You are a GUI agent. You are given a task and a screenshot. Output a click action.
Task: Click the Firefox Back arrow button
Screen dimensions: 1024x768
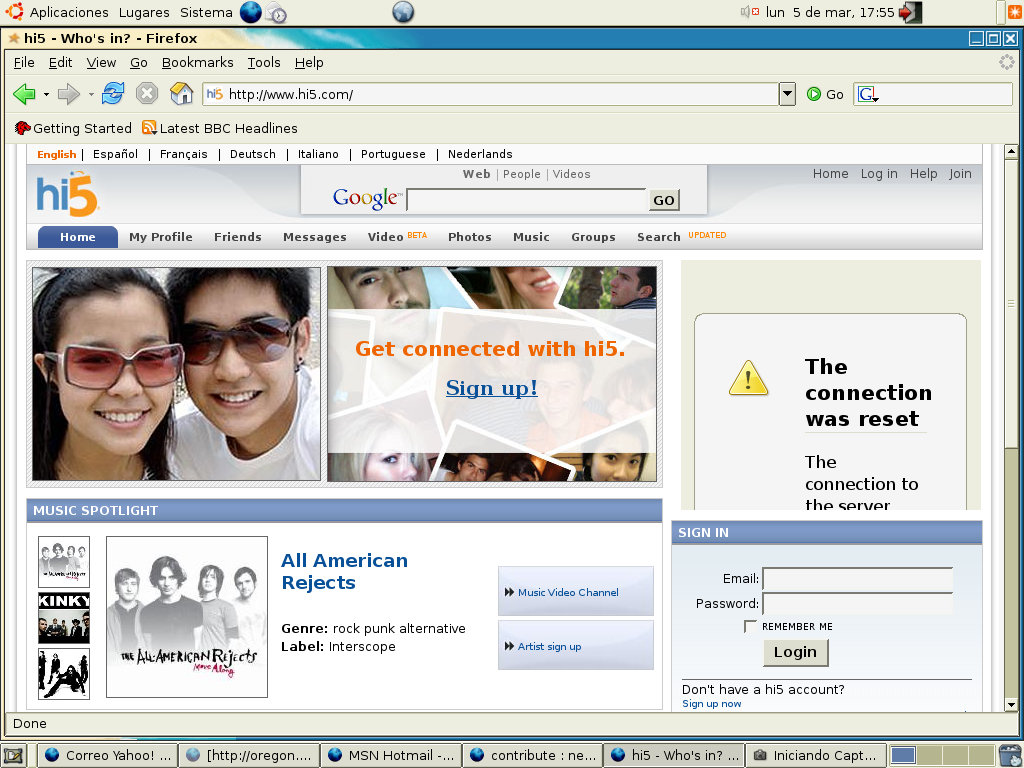click(24, 94)
